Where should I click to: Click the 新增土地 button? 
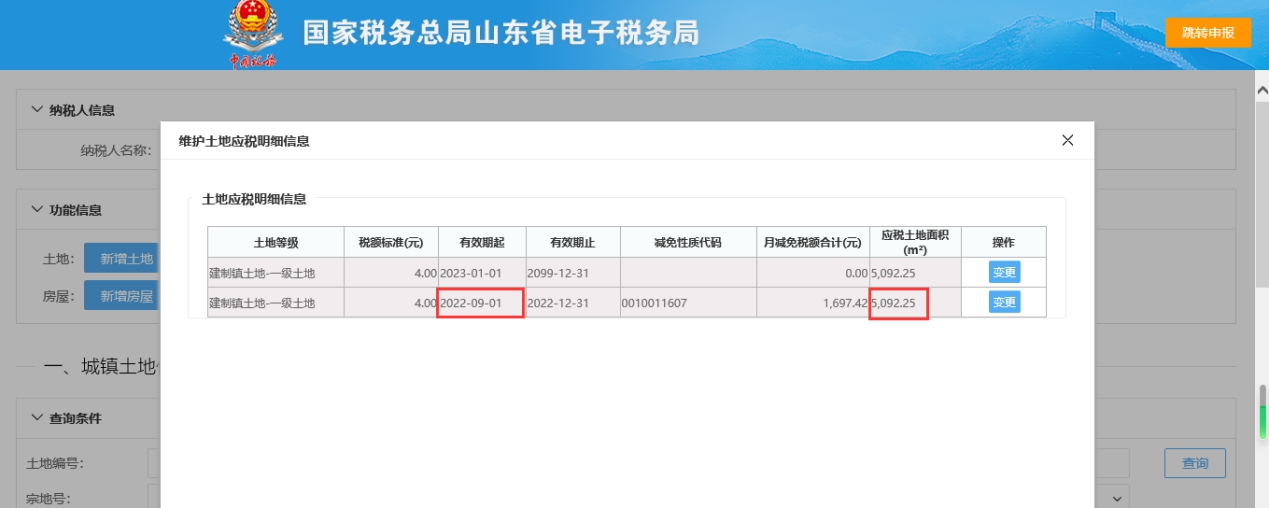122,259
